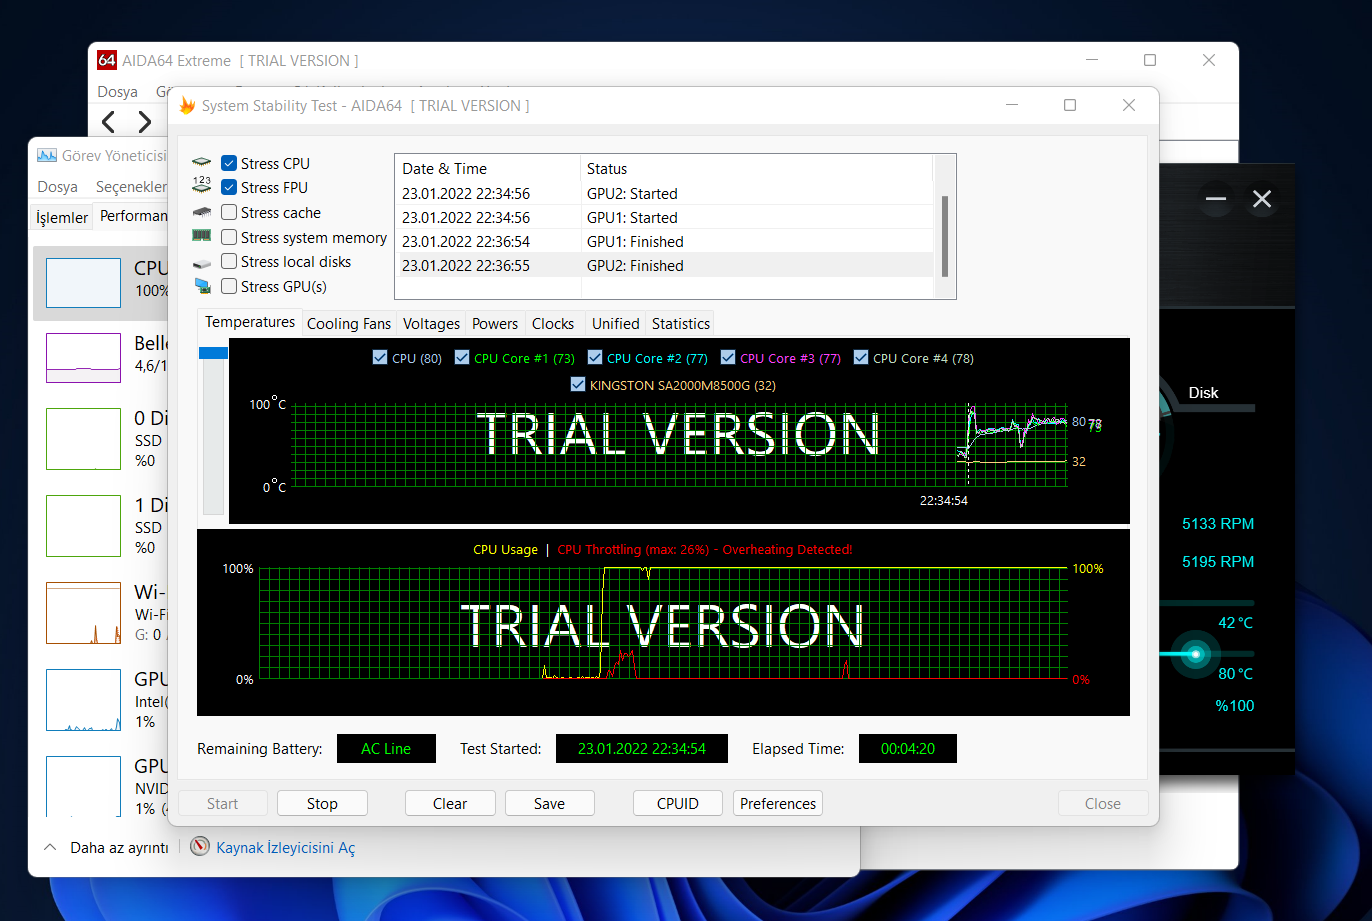Screen dimensions: 1372x921
Task: Open Performans tab in Task Manager
Action: pyautogui.click(x=132, y=215)
